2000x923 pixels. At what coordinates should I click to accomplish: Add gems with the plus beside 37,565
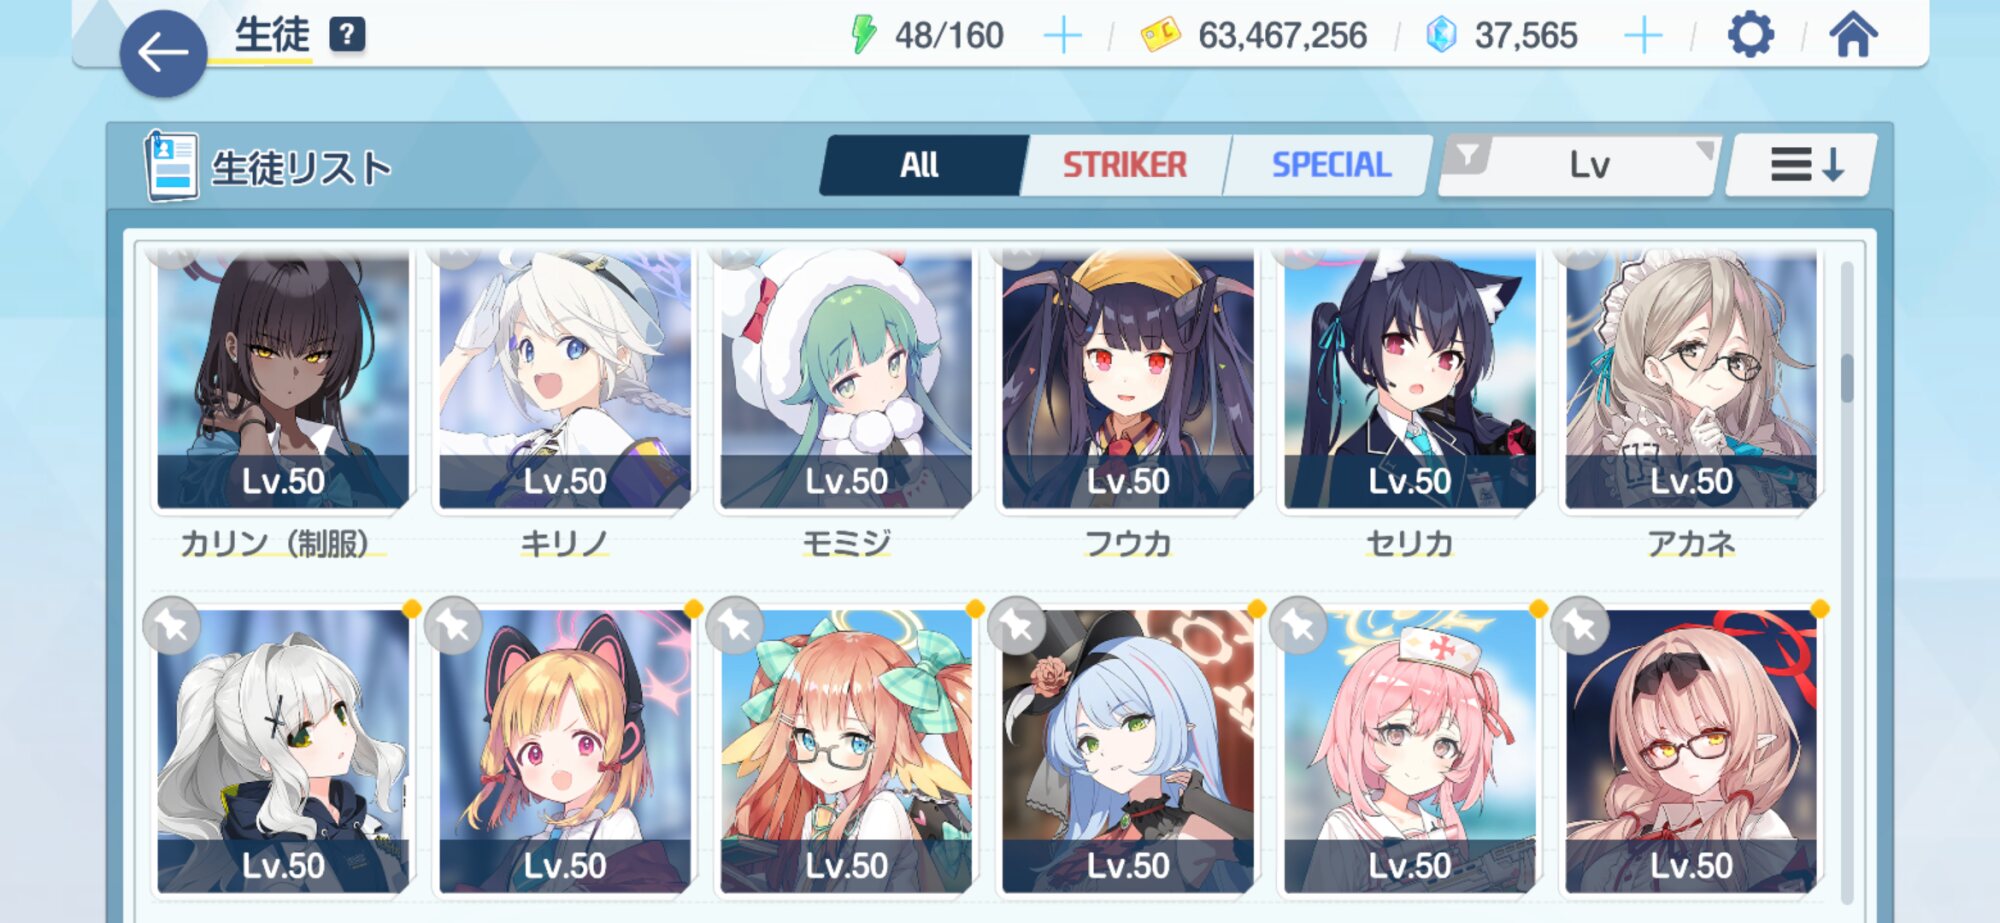1643,36
